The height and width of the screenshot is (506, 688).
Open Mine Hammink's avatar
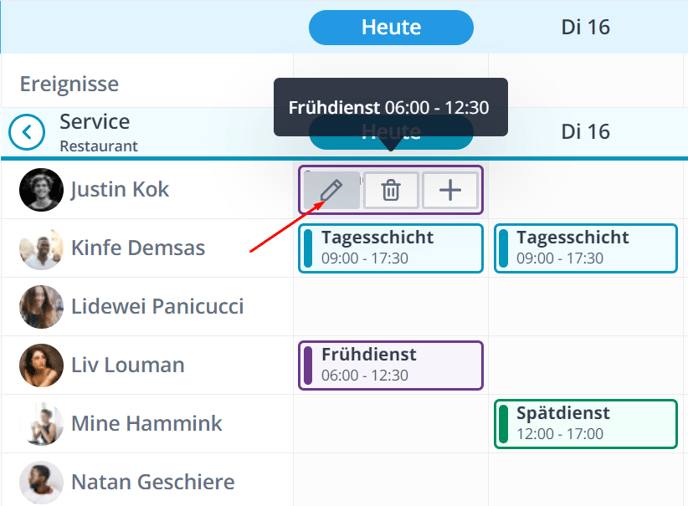[41, 424]
